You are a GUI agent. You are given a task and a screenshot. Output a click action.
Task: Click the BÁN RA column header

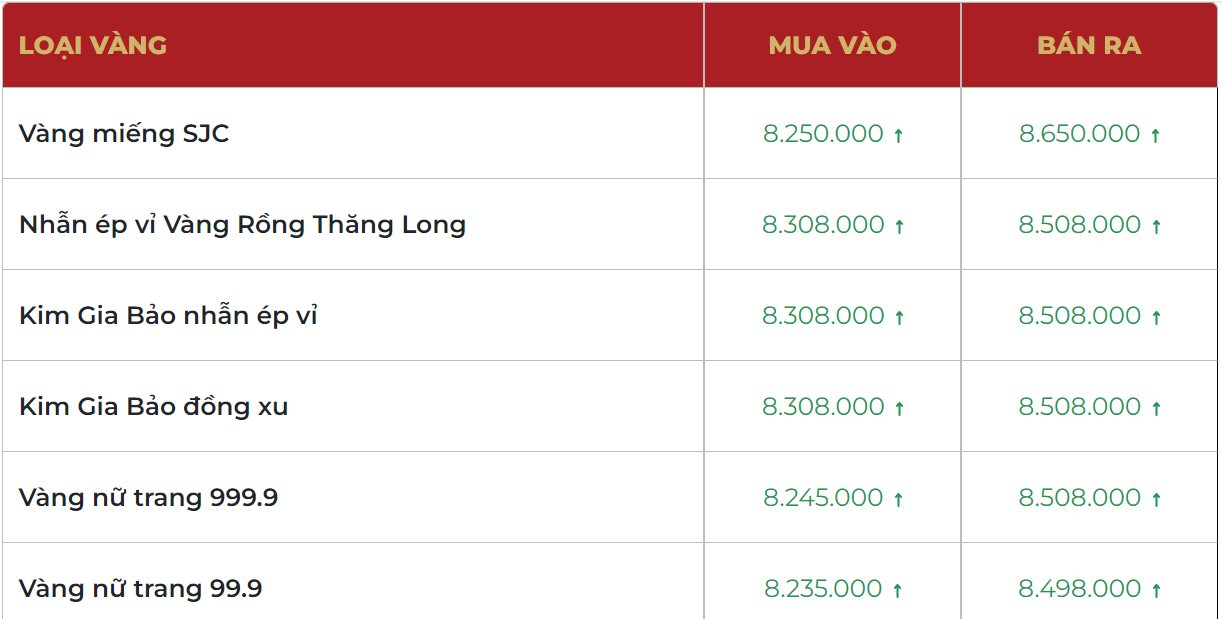(1089, 45)
